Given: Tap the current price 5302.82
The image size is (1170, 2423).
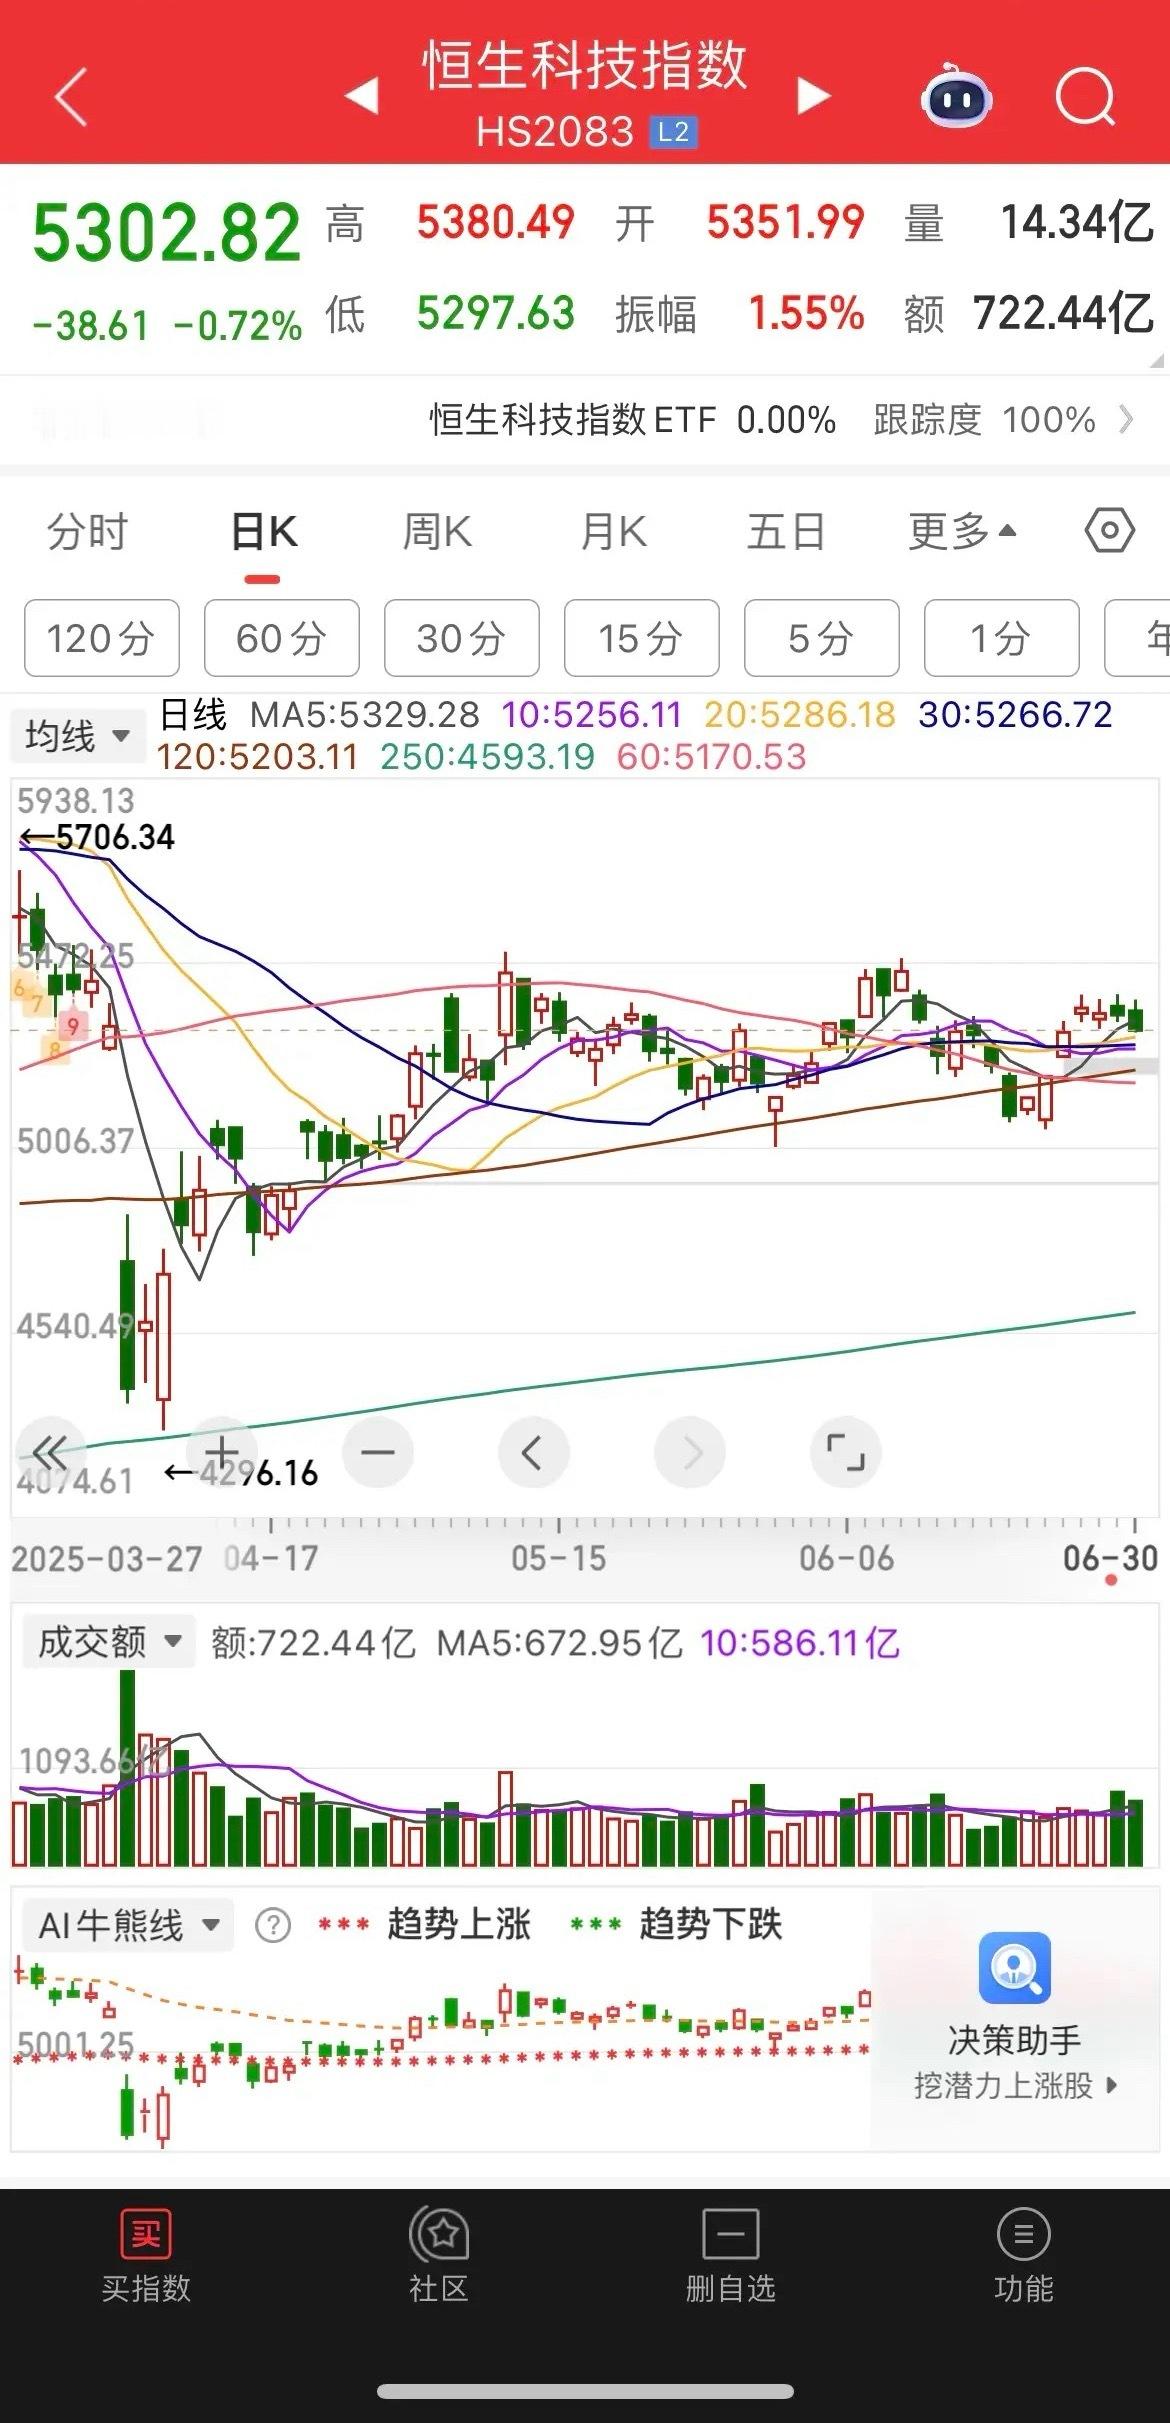Looking at the screenshot, I should click(x=166, y=233).
